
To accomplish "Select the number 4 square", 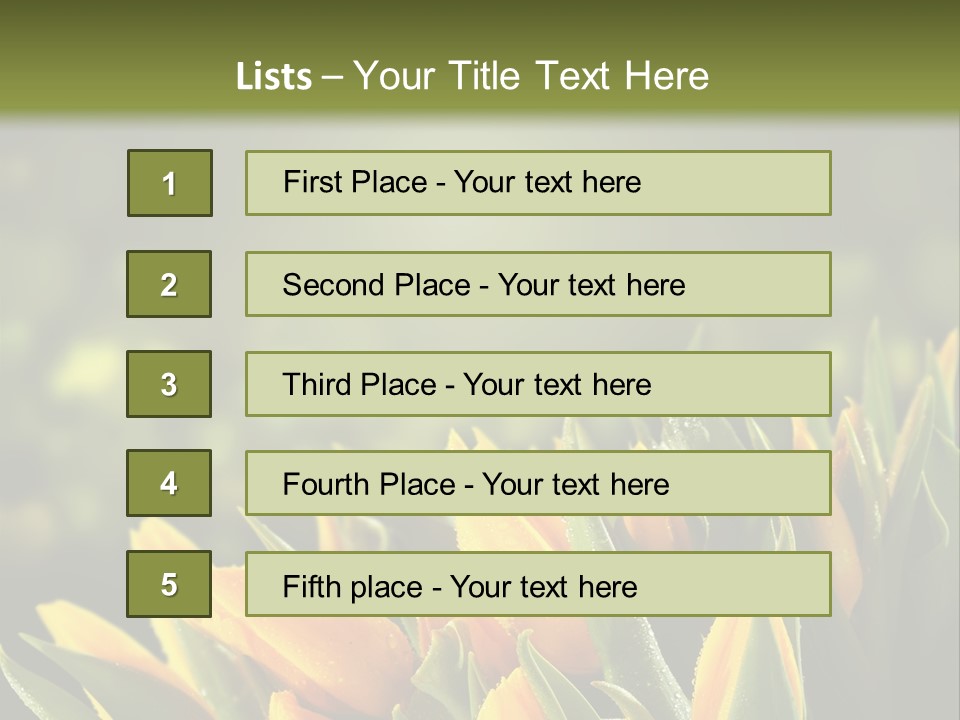I will click(x=169, y=483).
